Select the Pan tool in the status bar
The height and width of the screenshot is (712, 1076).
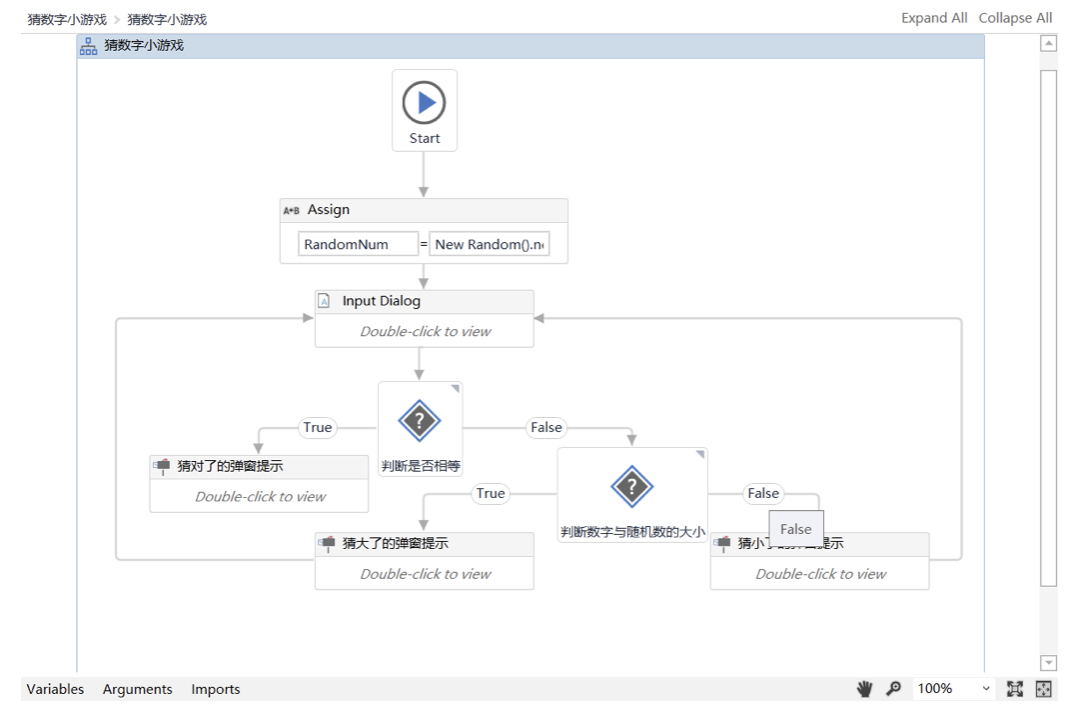(x=864, y=689)
